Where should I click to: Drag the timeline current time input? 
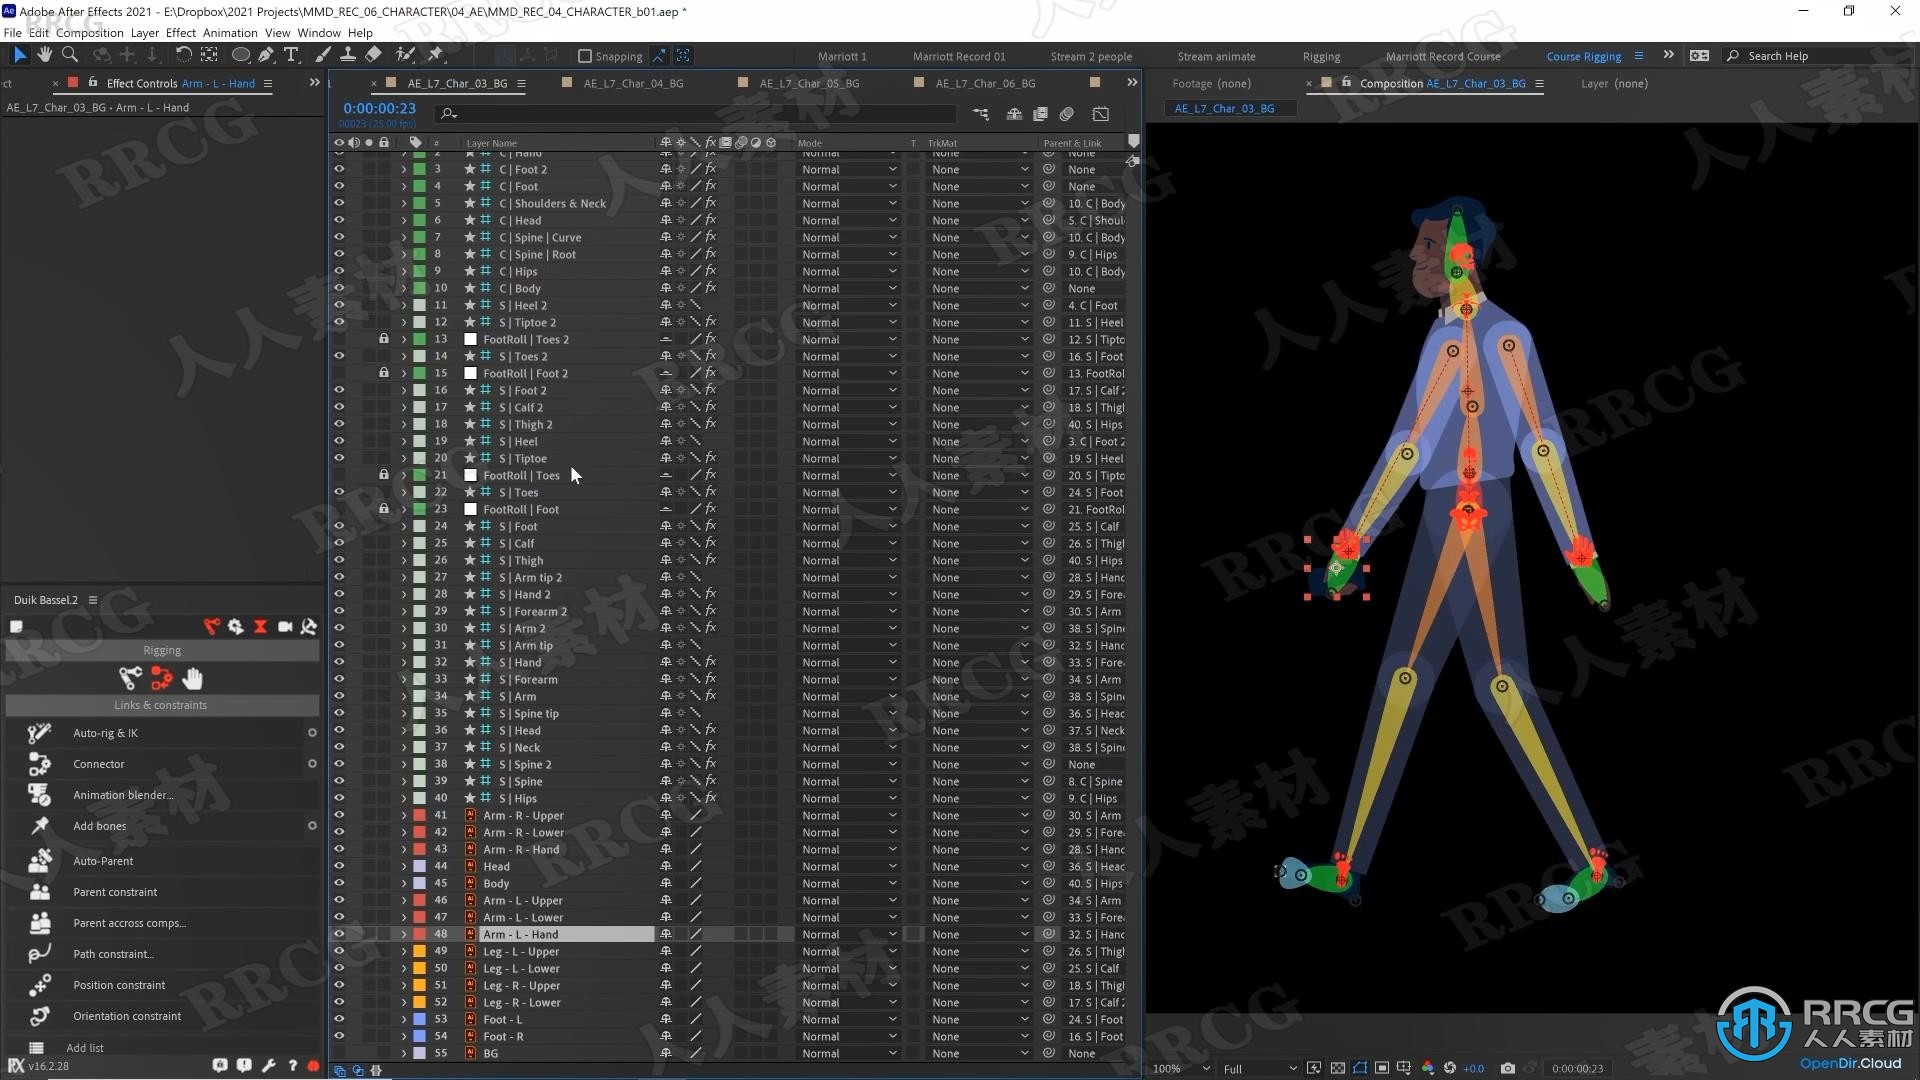click(376, 107)
